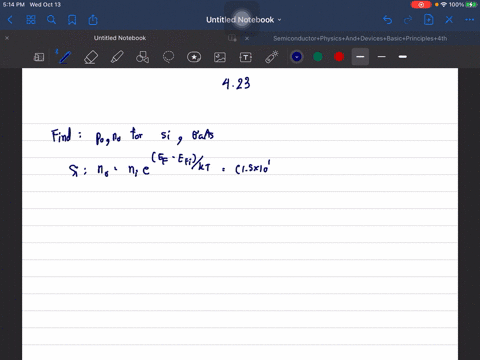Bookmark this page
This screenshot has height=360, width=480.
click(x=72, y=20)
